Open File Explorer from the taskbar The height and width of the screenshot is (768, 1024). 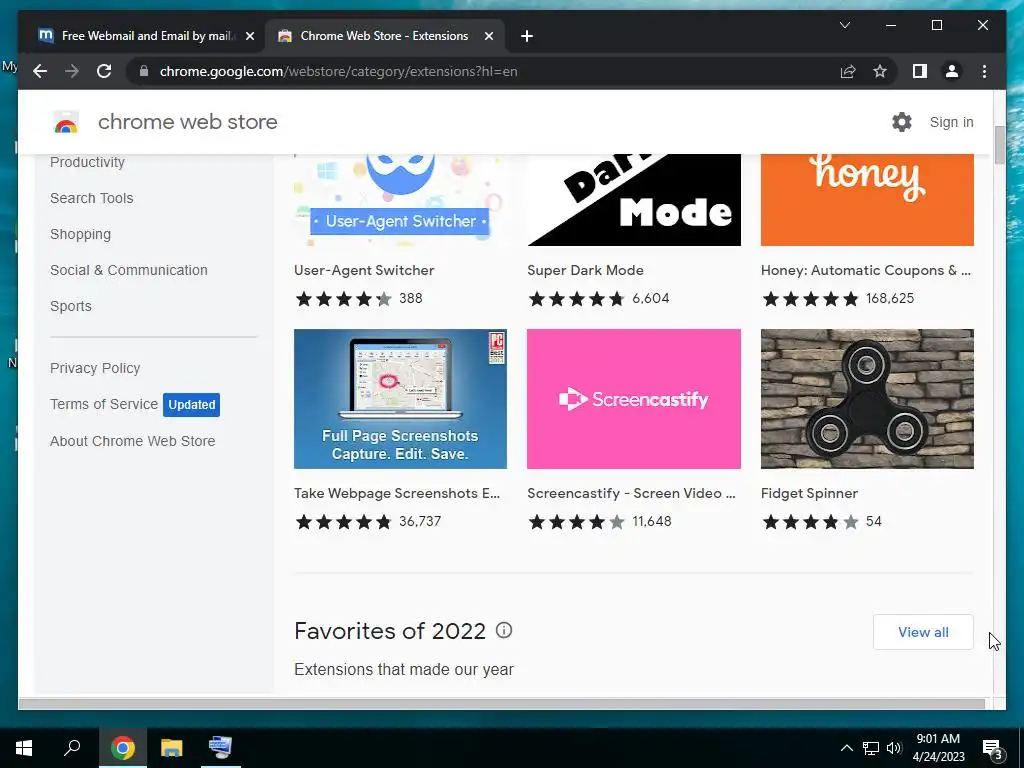coord(172,748)
